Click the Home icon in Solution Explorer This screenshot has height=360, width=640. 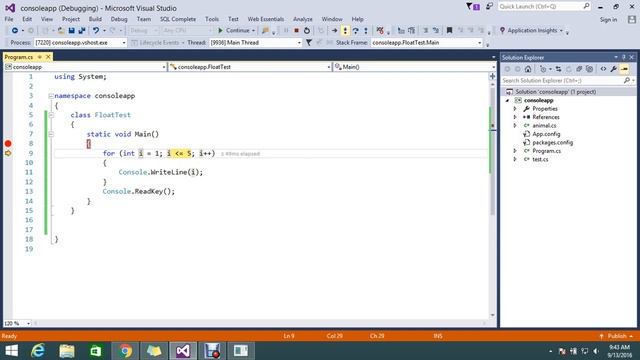click(x=528, y=69)
